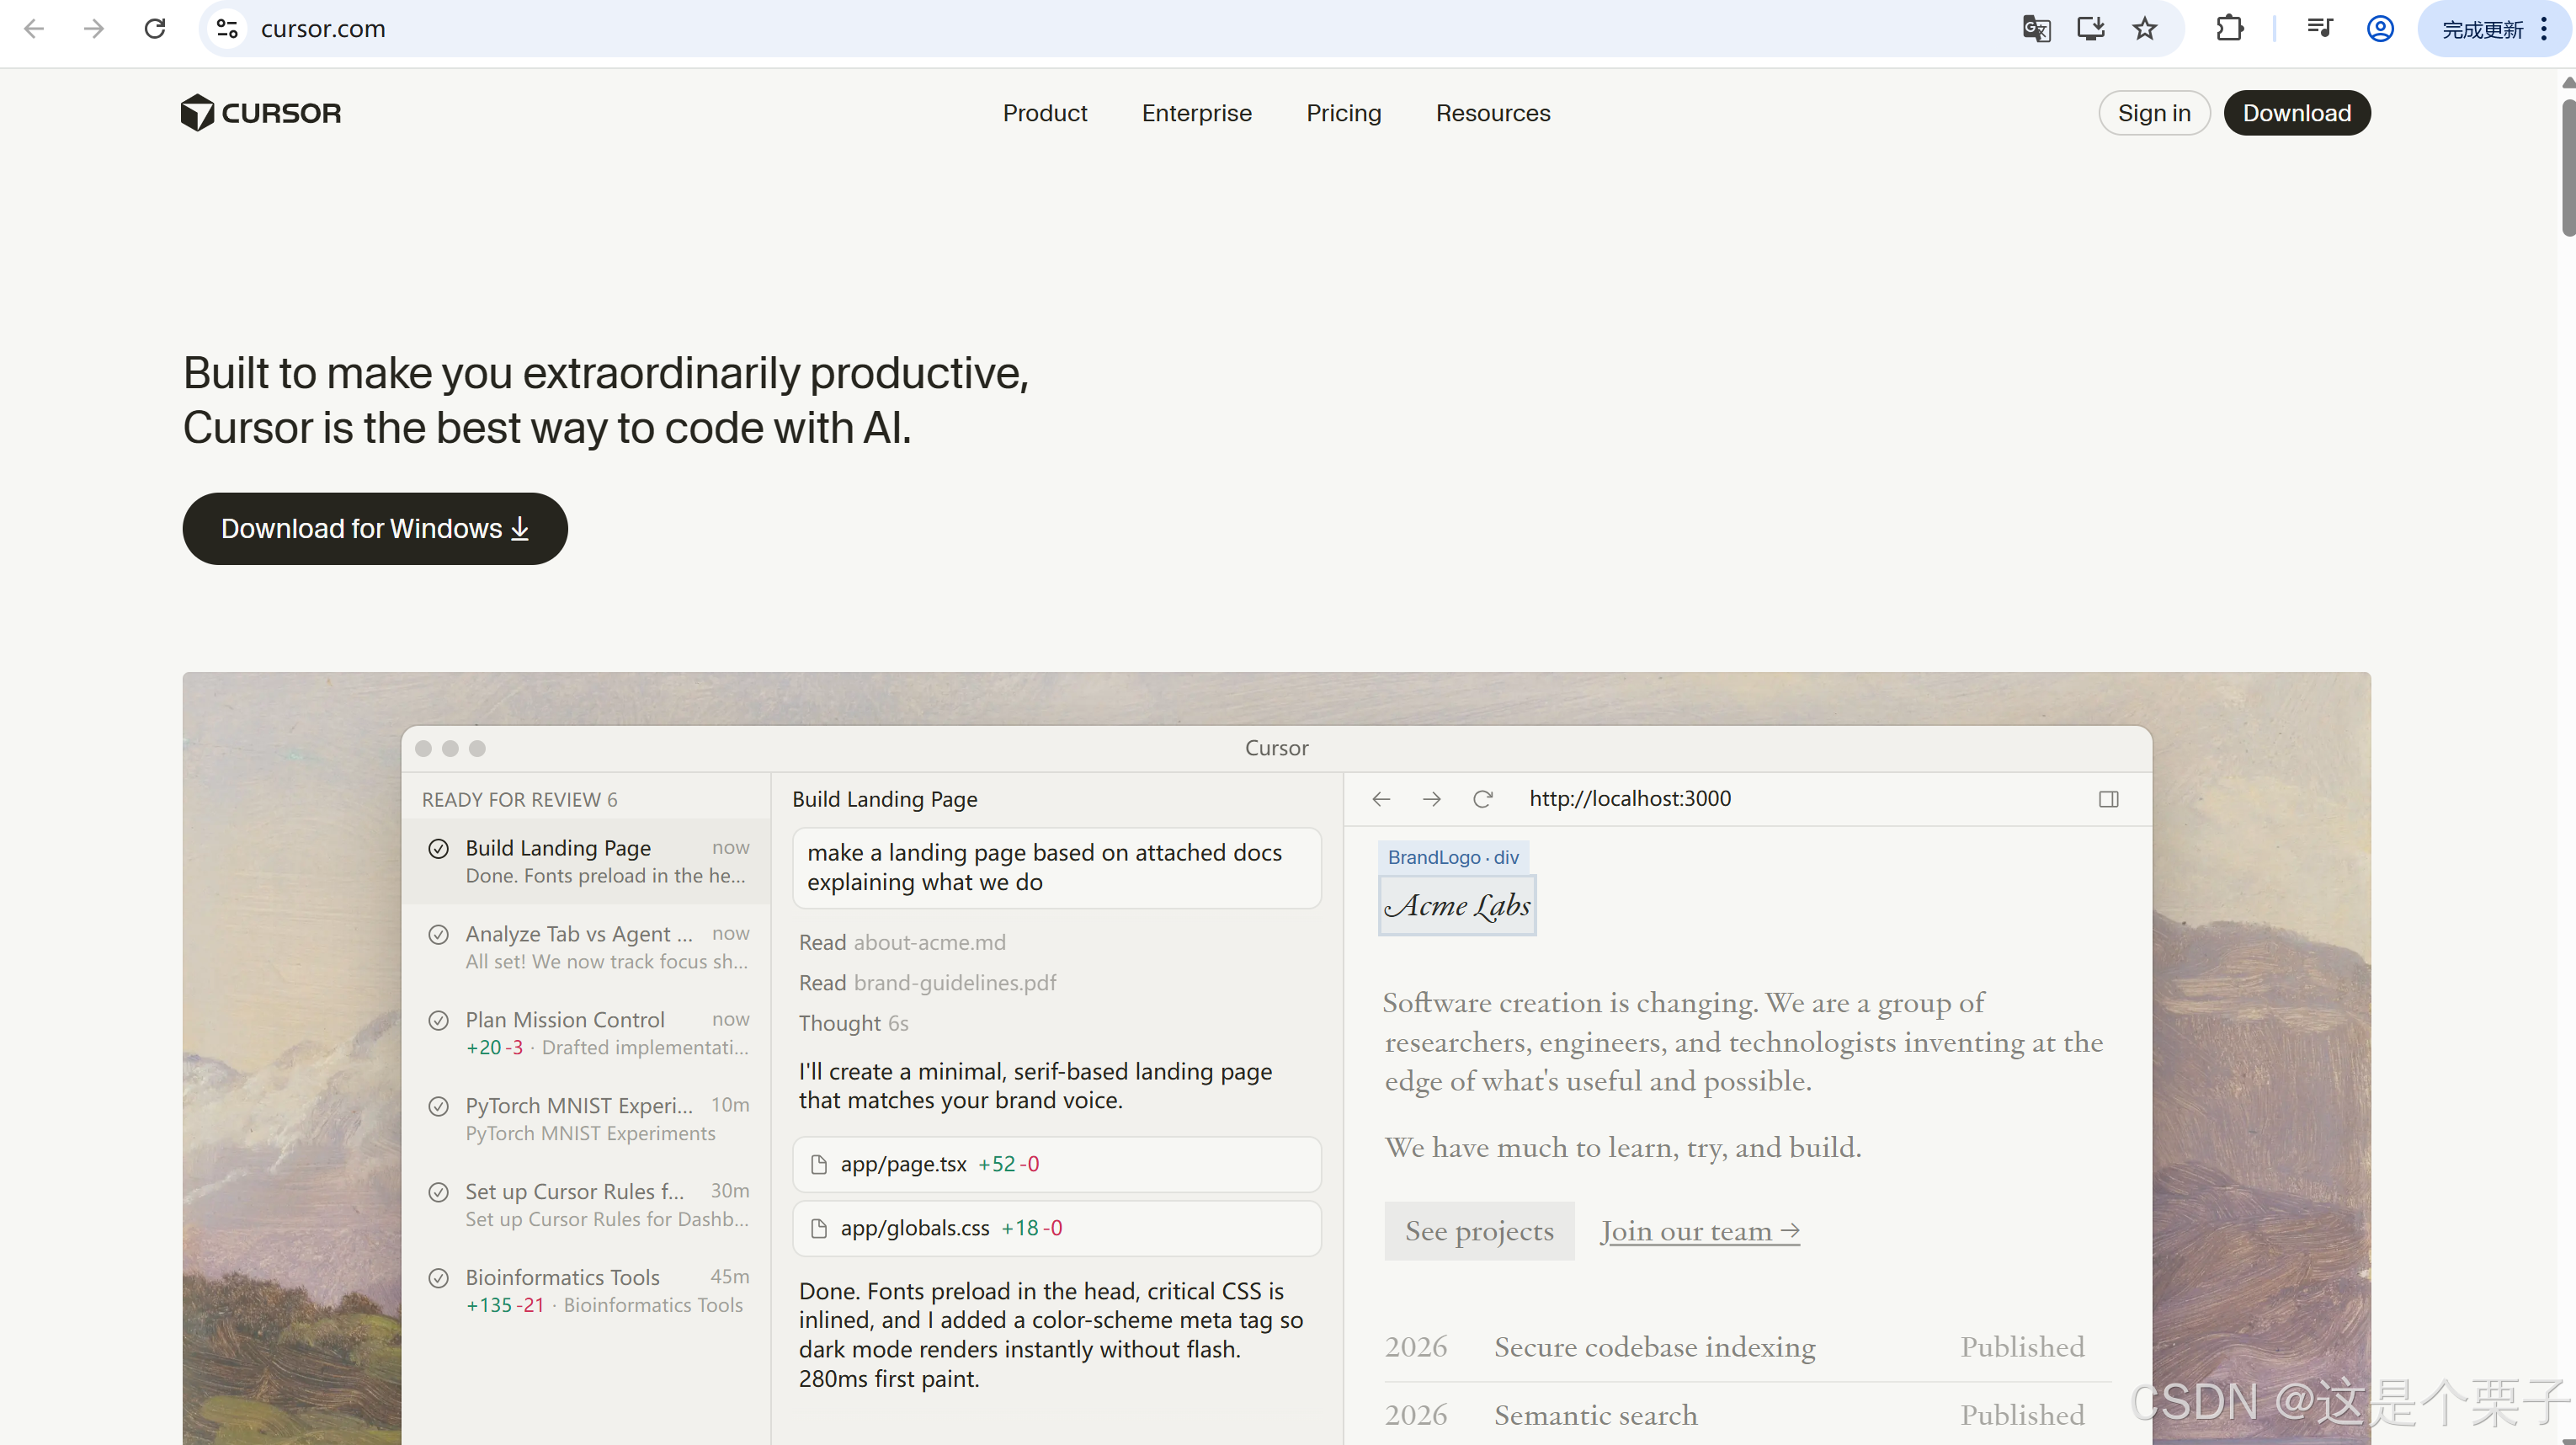Image resolution: width=2576 pixels, height=1445 pixels.
Task: Click the site information icon beside URL
Action: tap(228, 29)
